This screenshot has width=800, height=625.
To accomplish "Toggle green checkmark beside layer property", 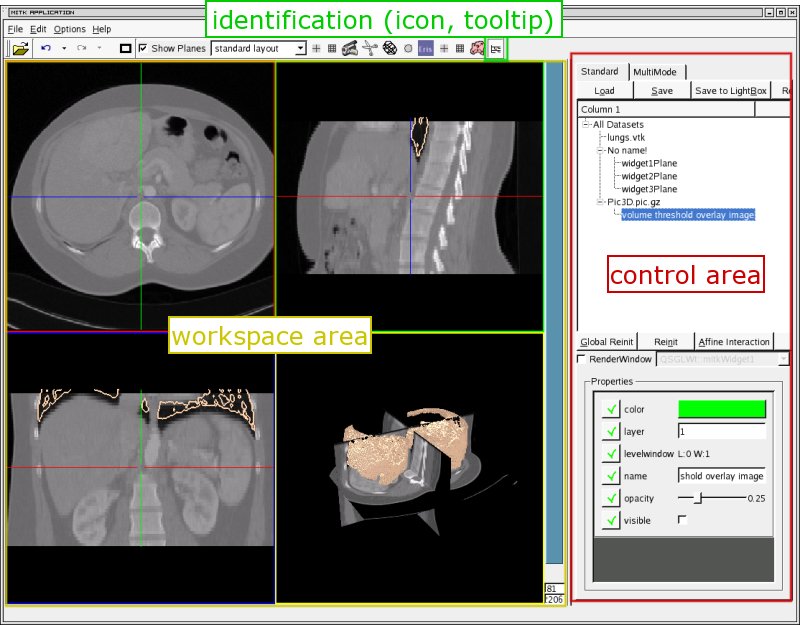I will click(611, 431).
